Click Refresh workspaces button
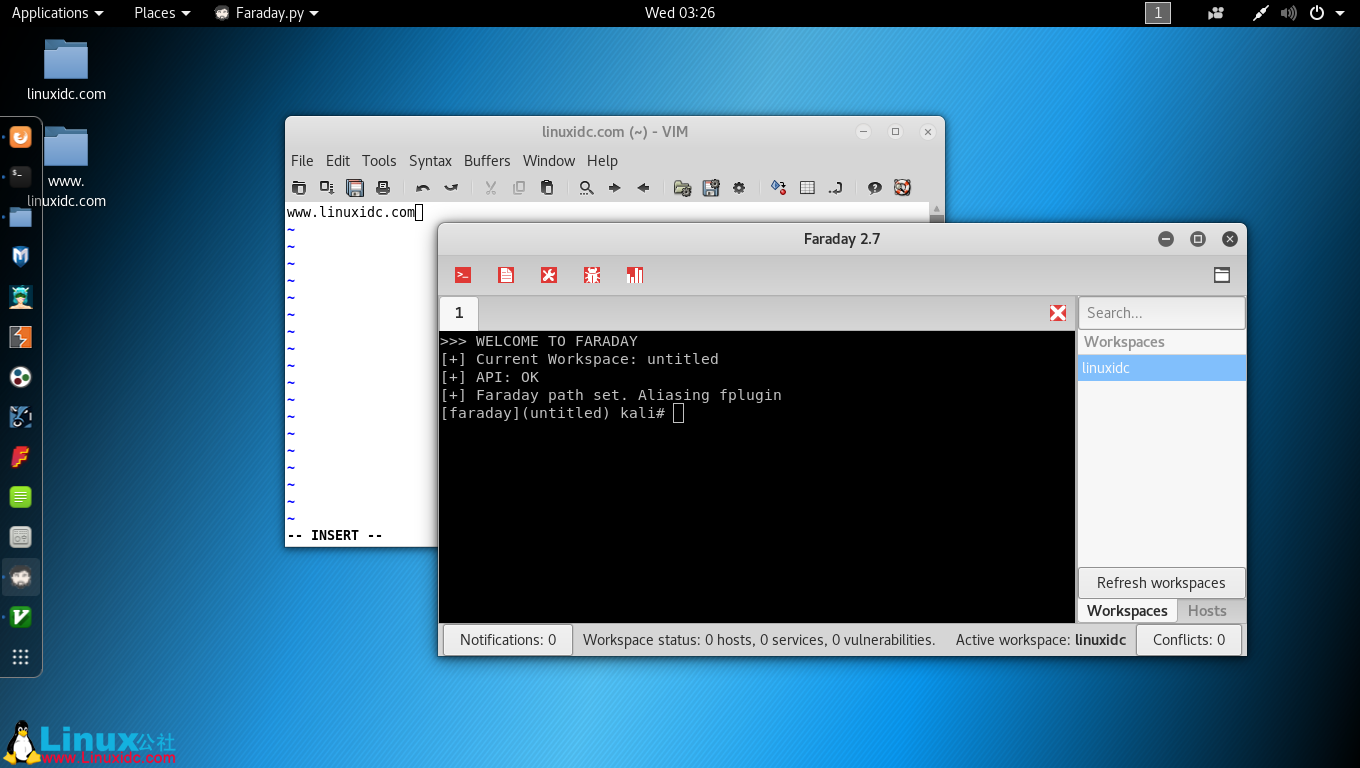 pos(1161,583)
